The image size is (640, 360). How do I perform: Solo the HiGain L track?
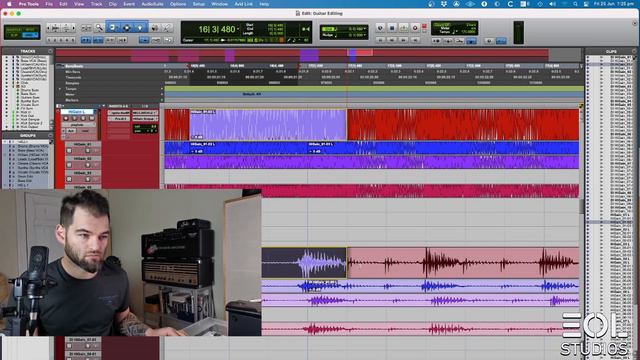point(83,118)
